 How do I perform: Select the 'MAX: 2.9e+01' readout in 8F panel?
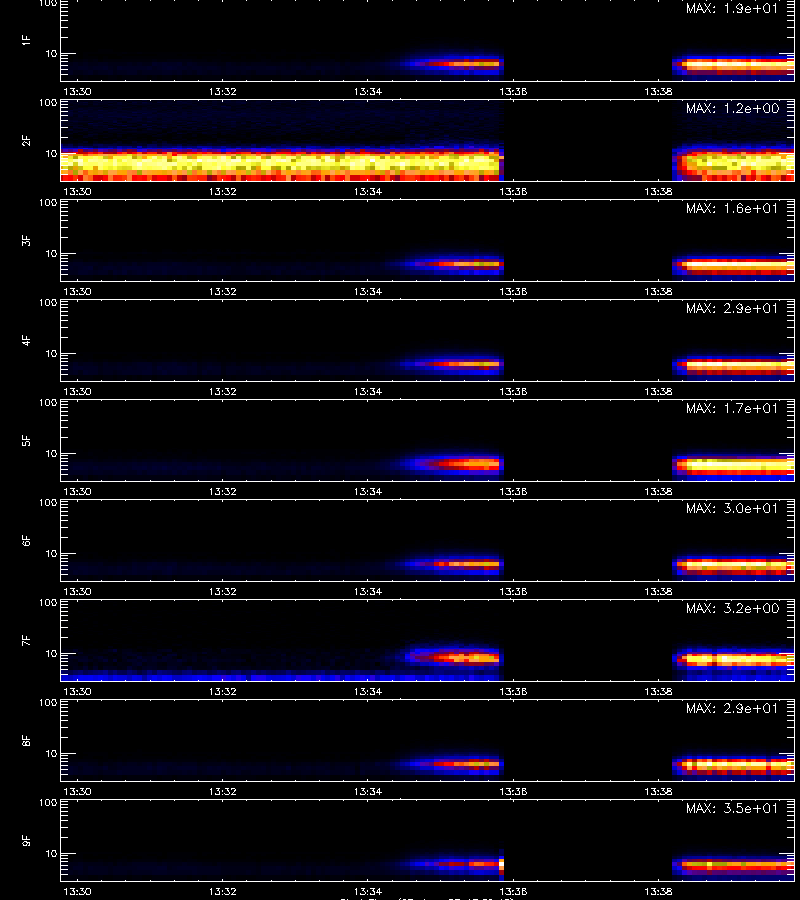pos(732,708)
